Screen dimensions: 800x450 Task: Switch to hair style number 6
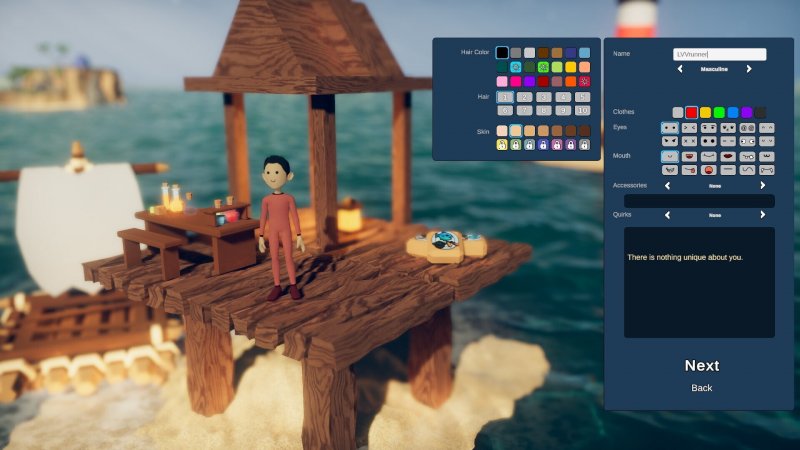[x=505, y=110]
